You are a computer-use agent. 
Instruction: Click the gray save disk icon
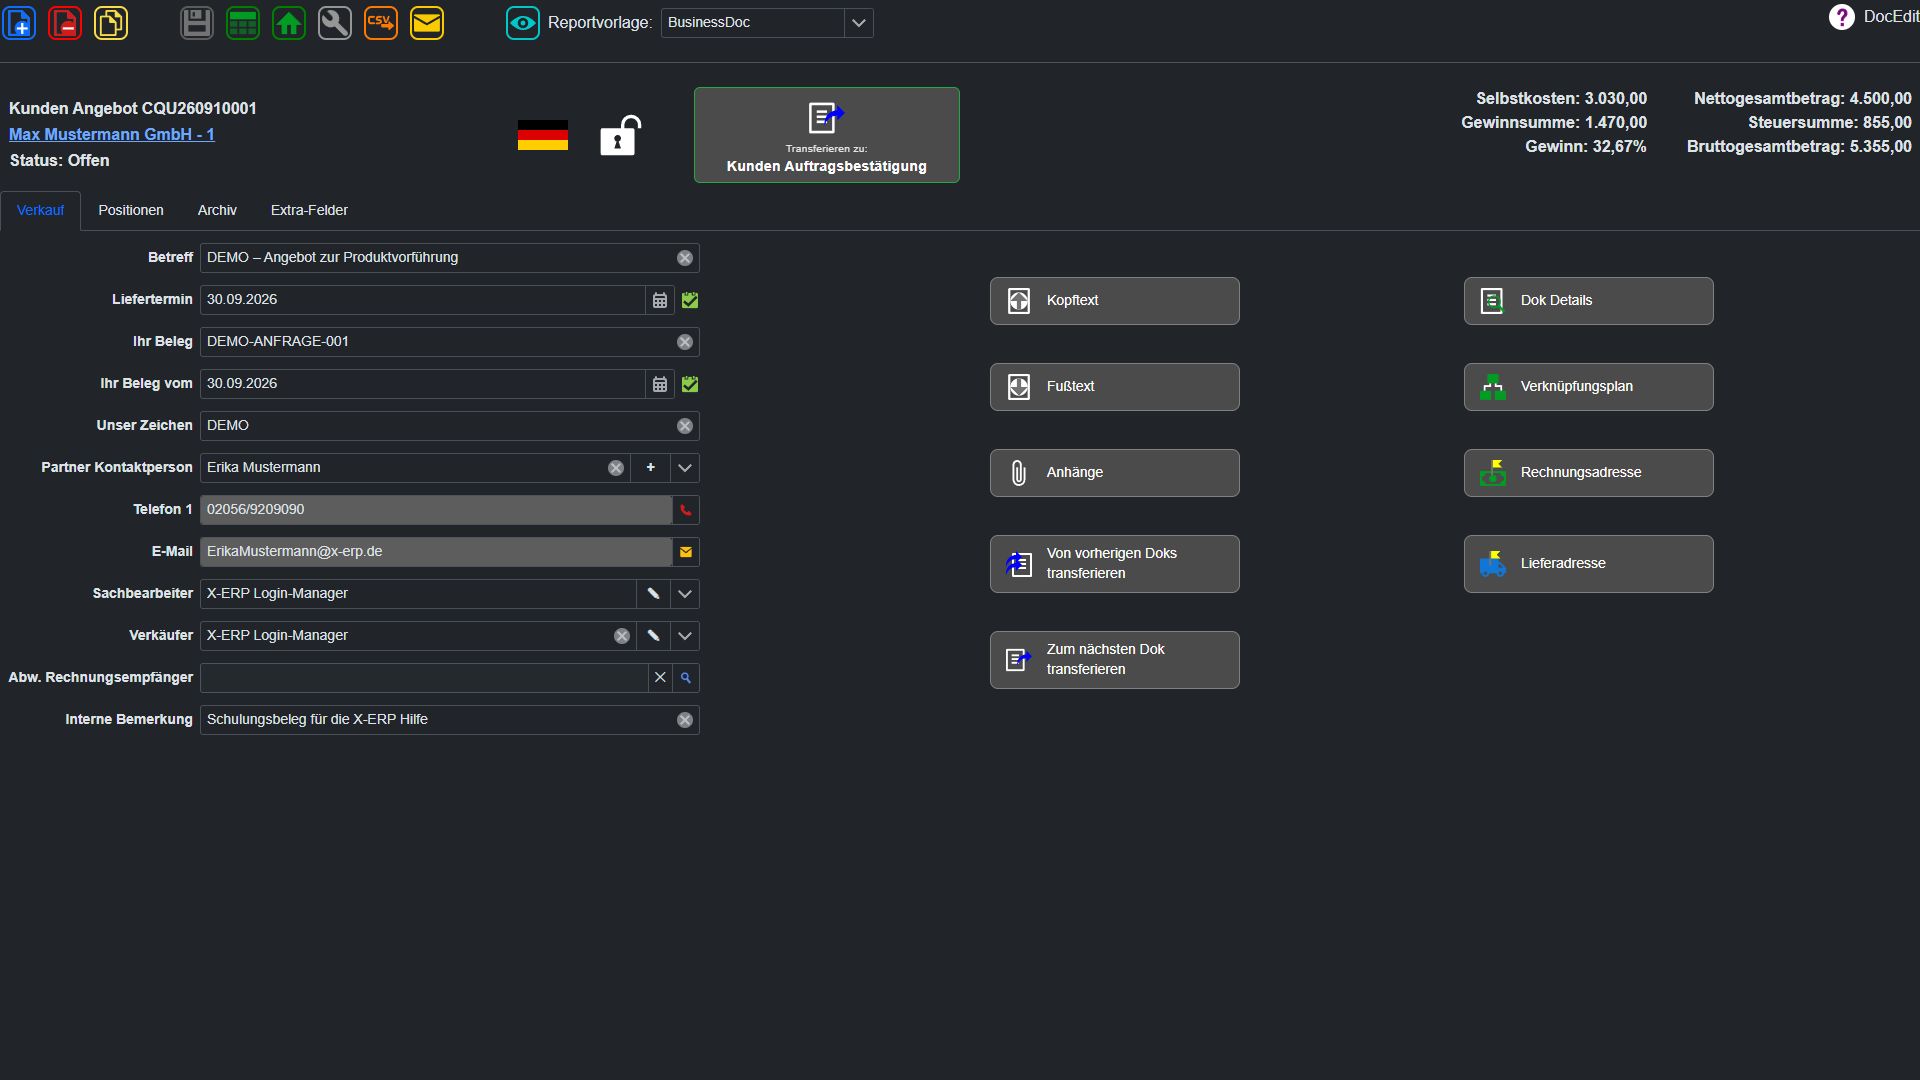pos(197,23)
